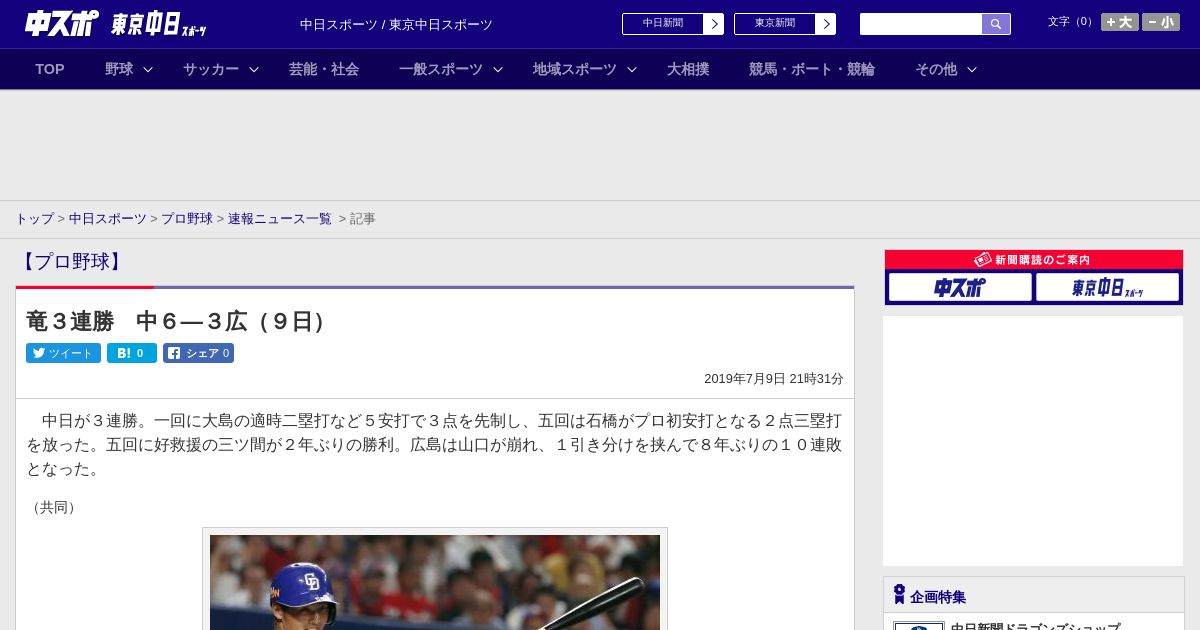Click the 中スポ subscription button in the sidebar
The image size is (1200, 630).
pyautogui.click(x=960, y=287)
